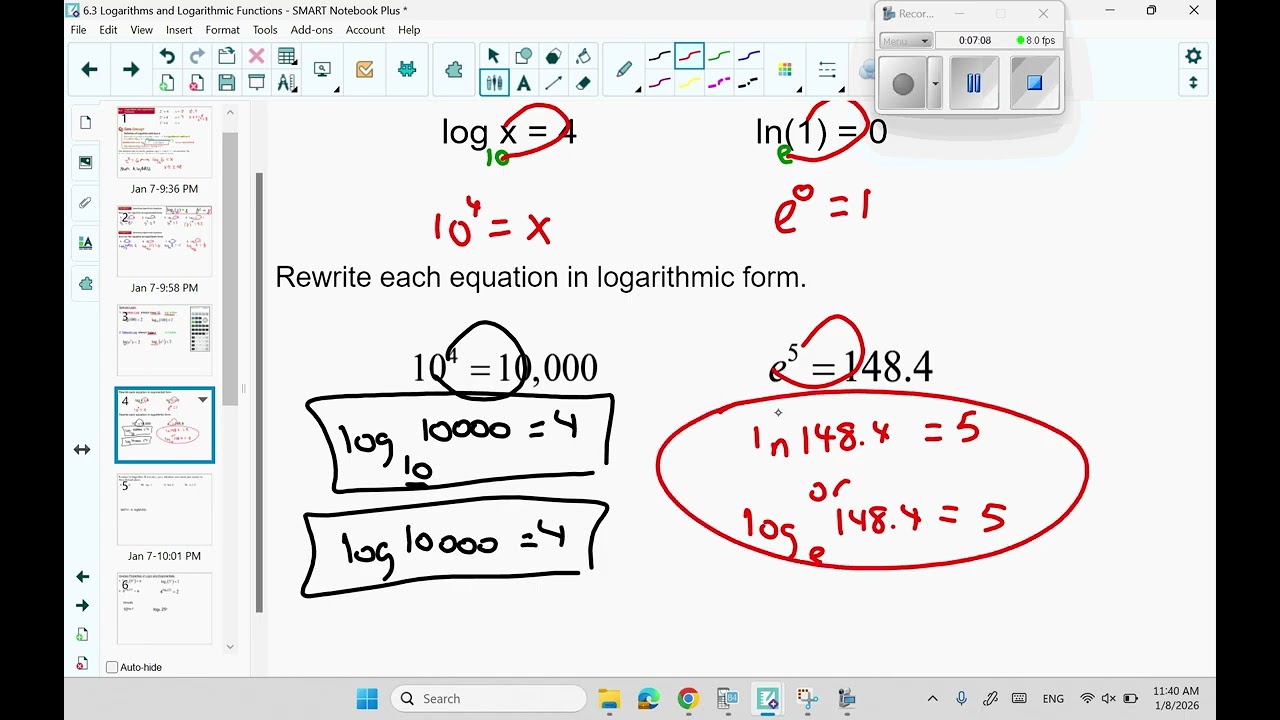This screenshot has height=720, width=1280.
Task: Go to previous page with toolbar back arrow
Action: [89, 69]
